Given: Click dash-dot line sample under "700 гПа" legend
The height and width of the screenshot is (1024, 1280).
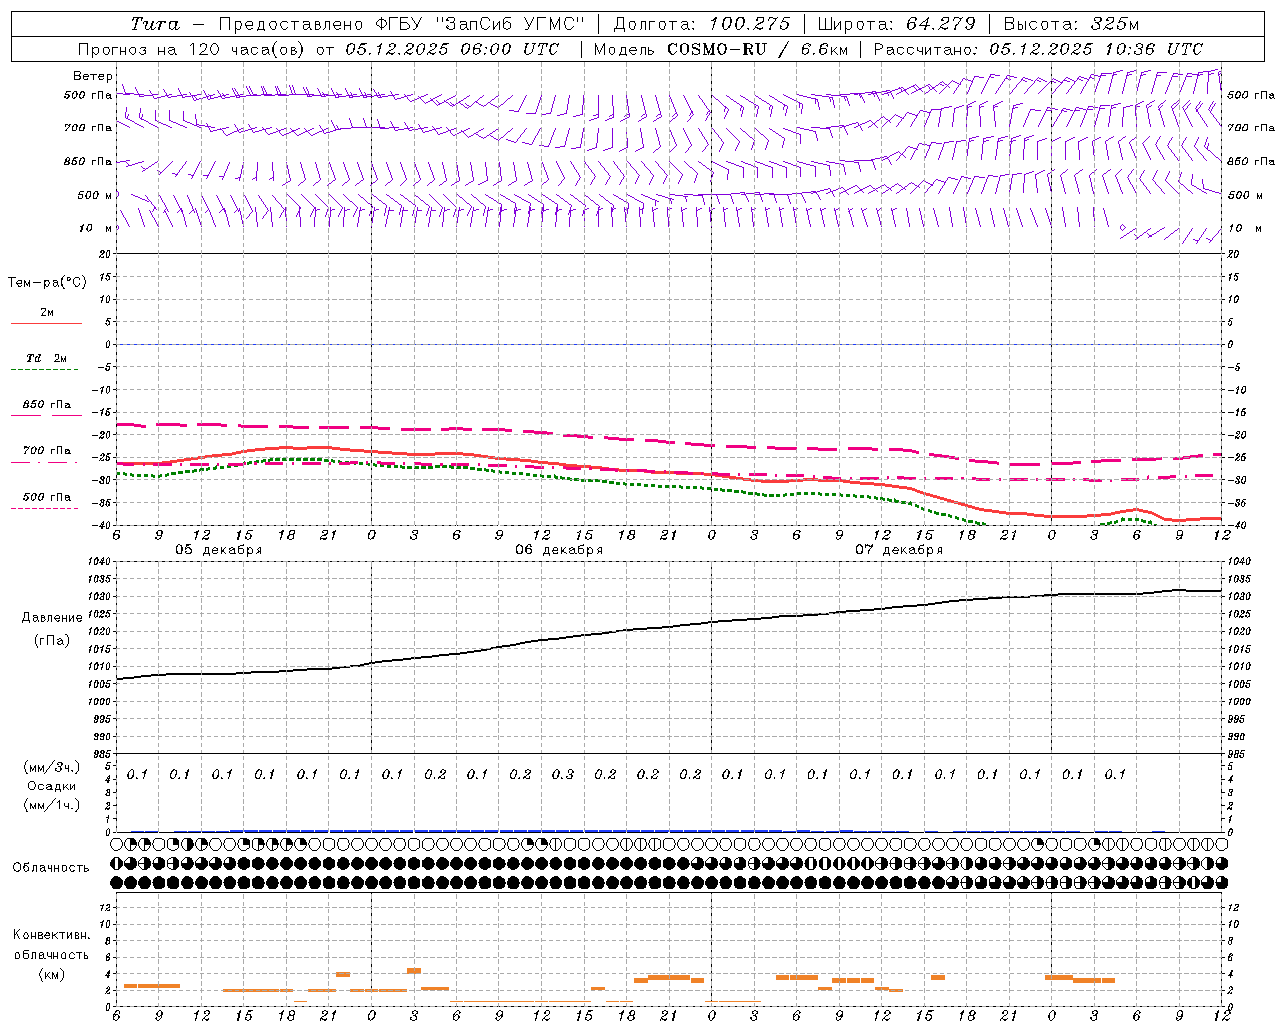Looking at the screenshot, I should (45, 462).
